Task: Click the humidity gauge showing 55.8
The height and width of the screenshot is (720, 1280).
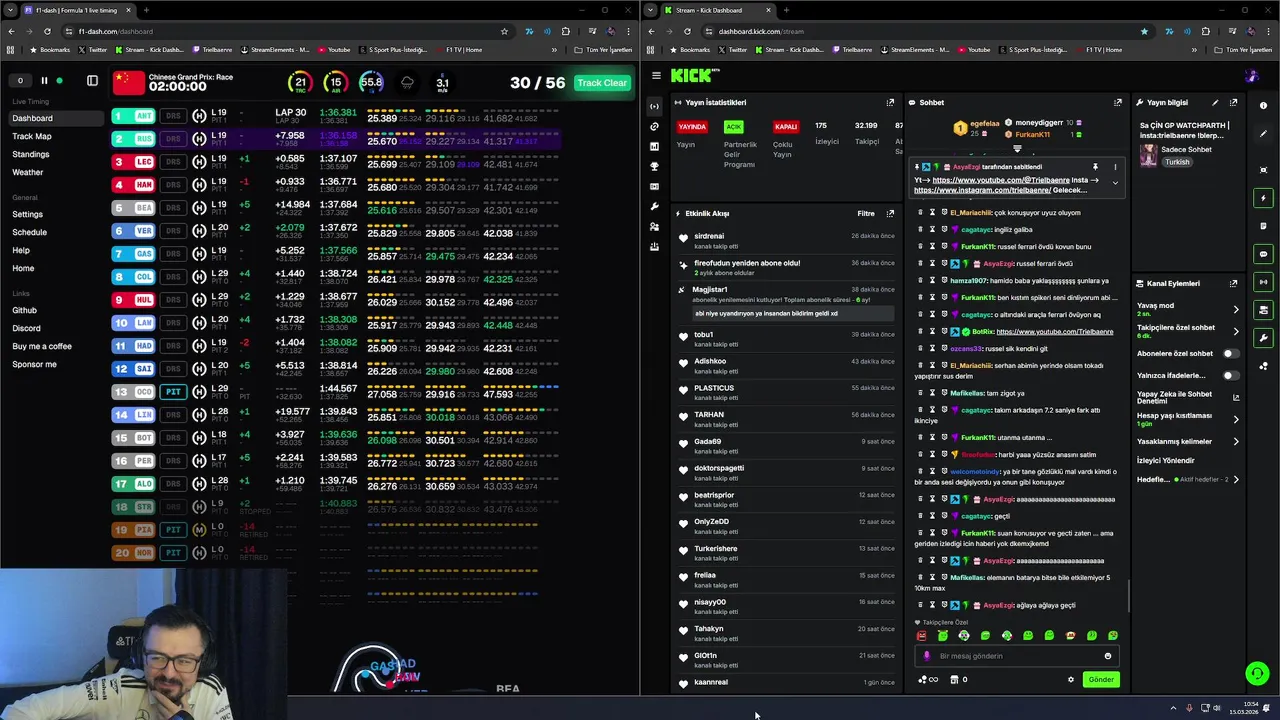Action: 371,83
